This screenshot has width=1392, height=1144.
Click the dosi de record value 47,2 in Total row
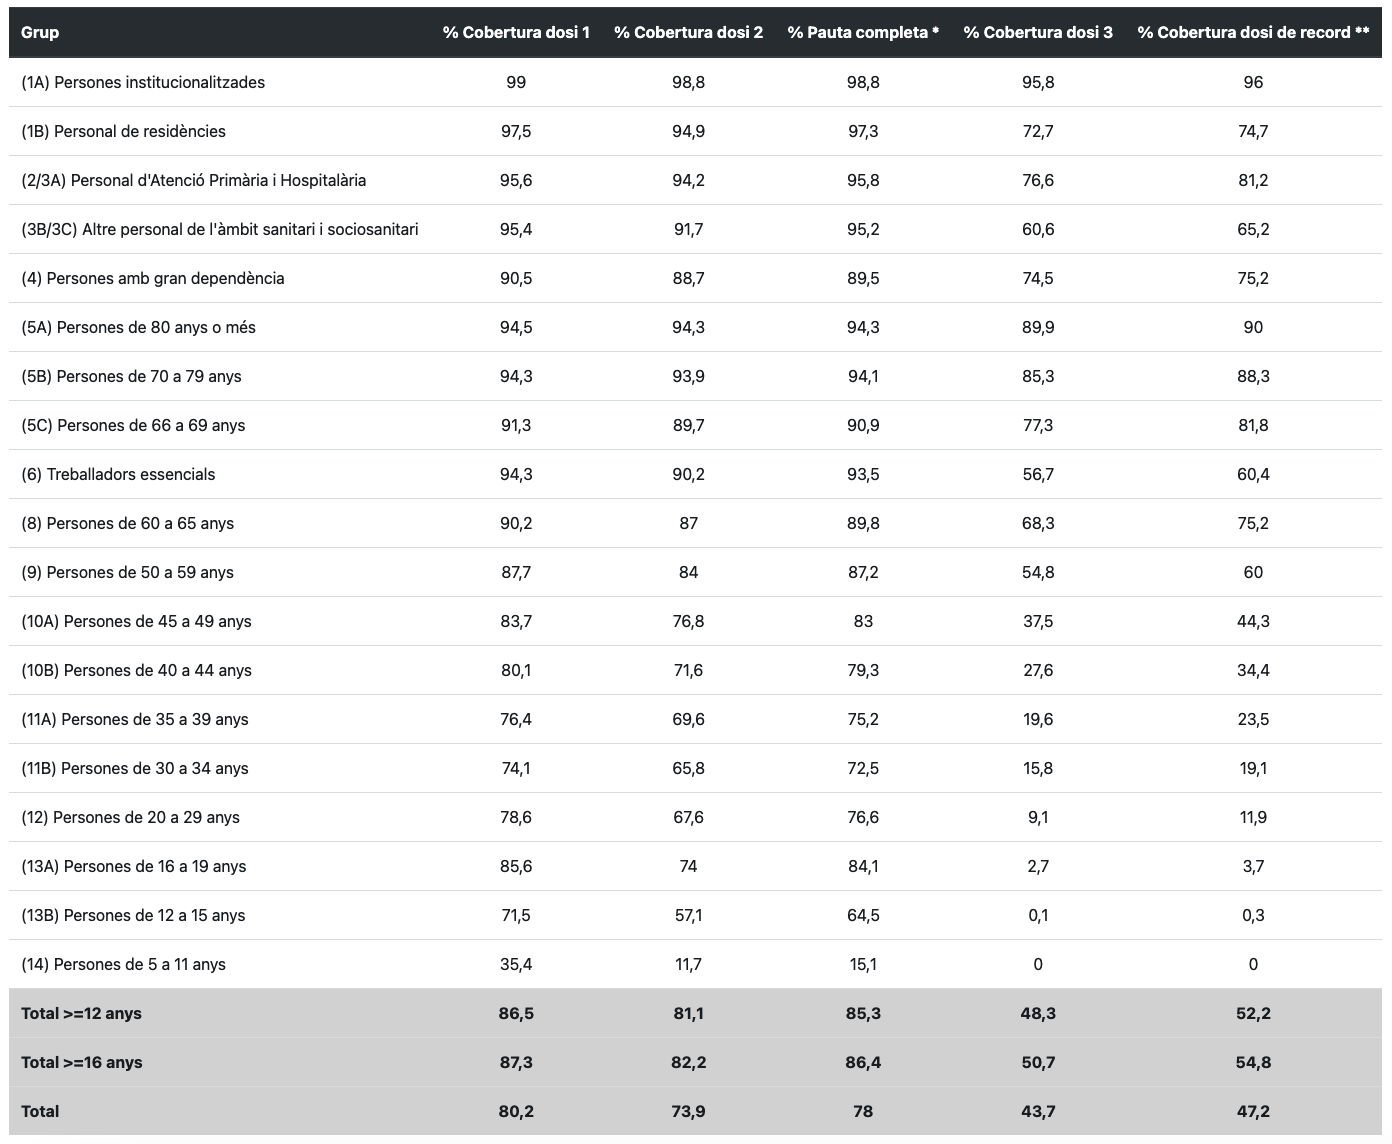click(x=1253, y=1111)
